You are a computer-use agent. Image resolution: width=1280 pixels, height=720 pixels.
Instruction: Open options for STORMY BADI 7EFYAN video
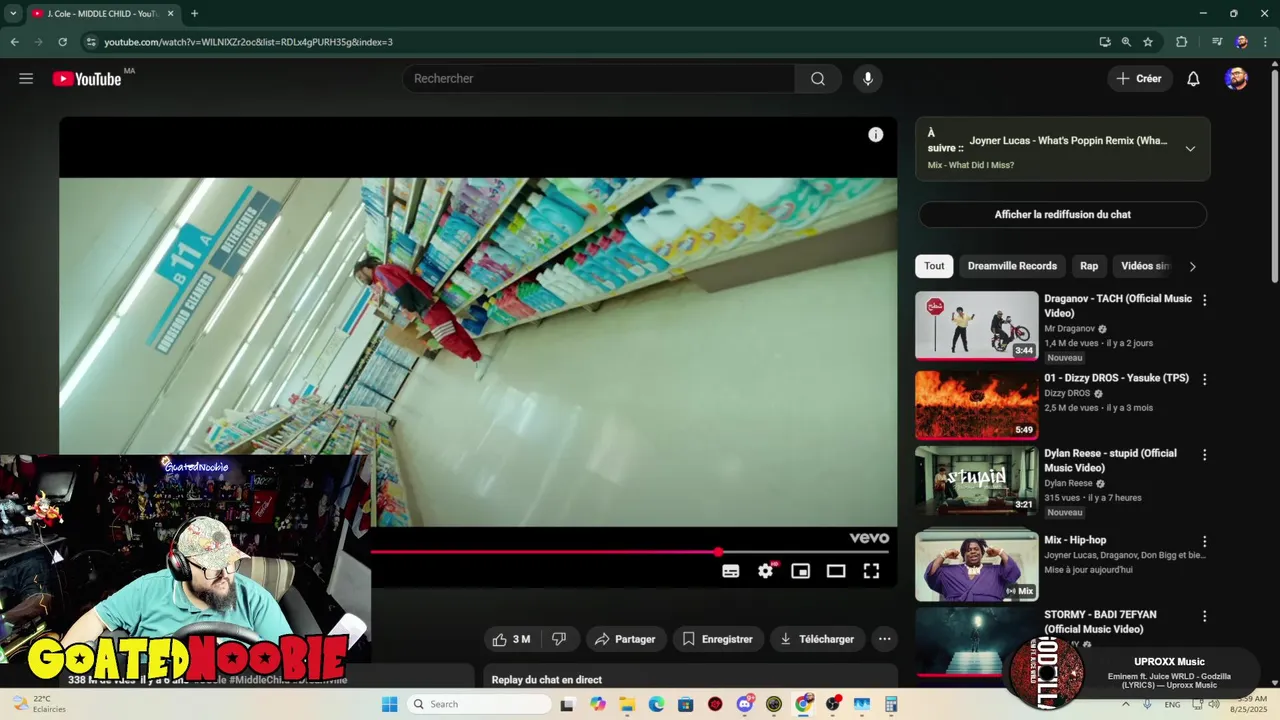click(1204, 617)
